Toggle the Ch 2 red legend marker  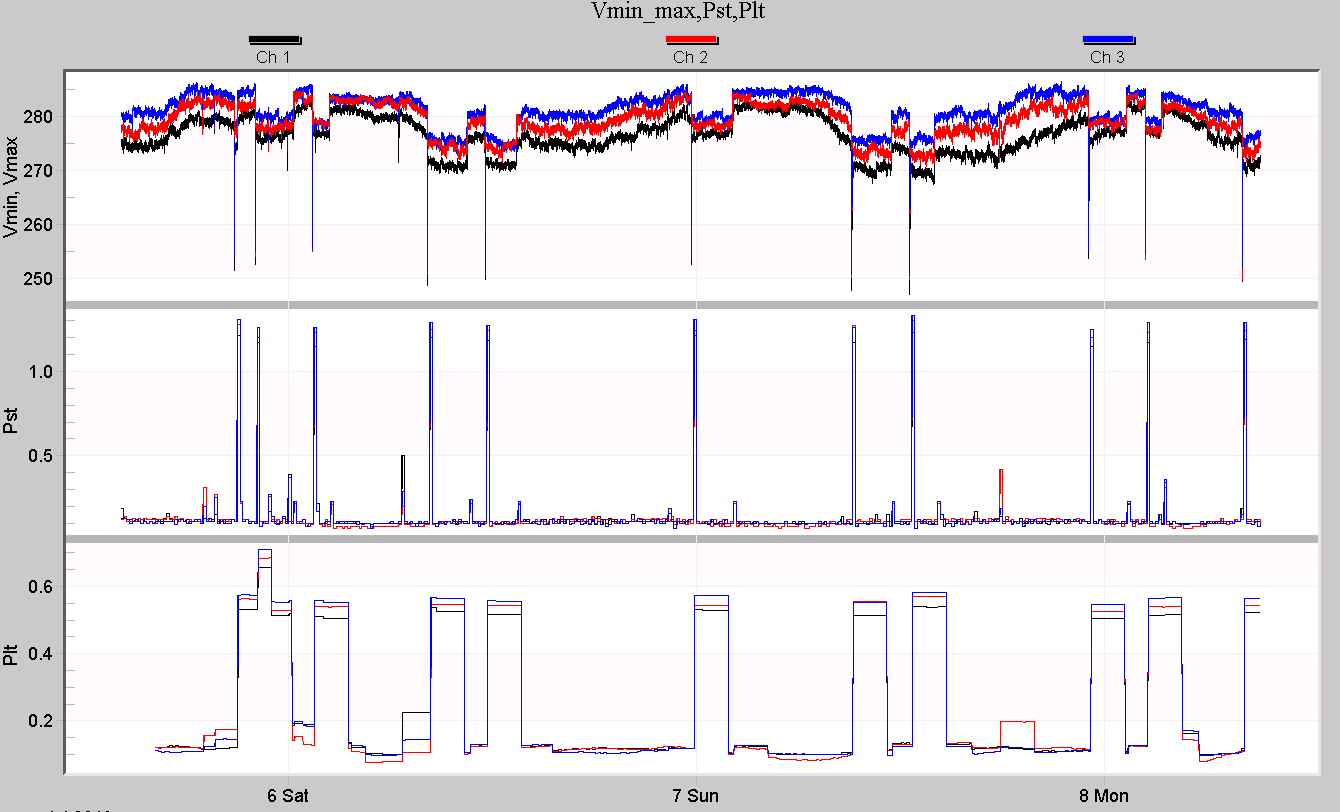(691, 39)
